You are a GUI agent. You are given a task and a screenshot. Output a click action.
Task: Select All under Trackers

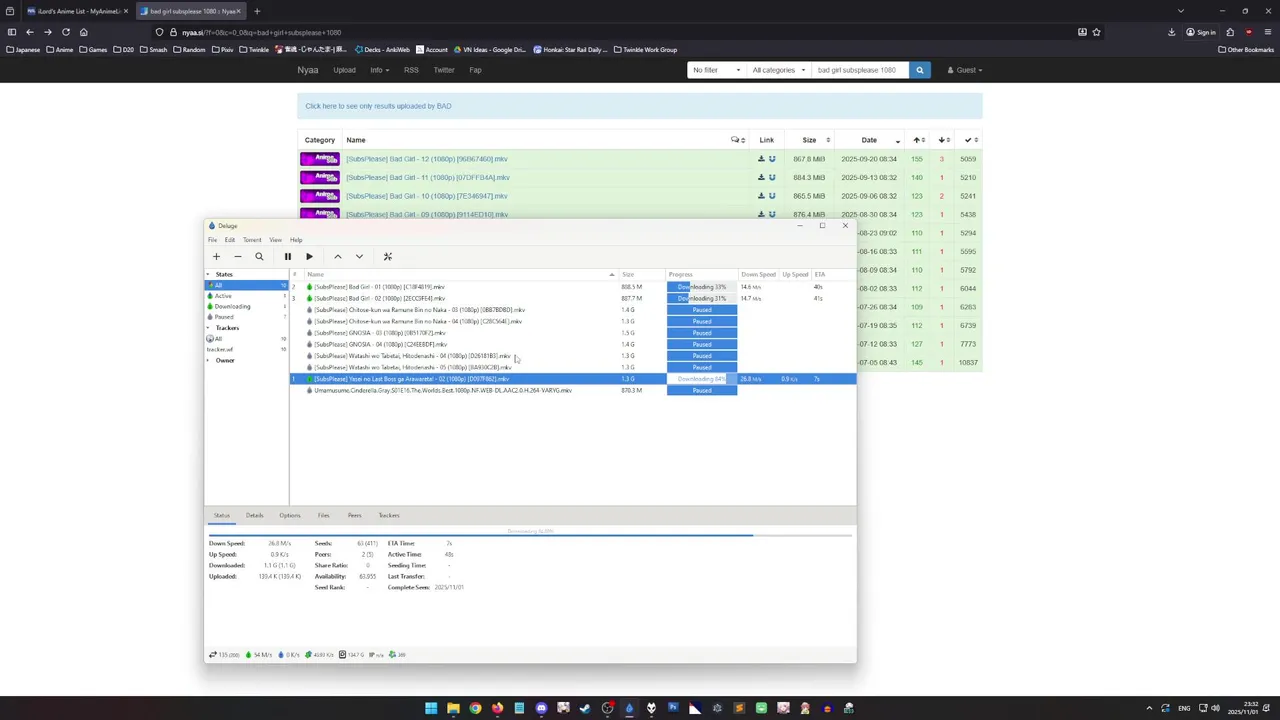point(247,339)
